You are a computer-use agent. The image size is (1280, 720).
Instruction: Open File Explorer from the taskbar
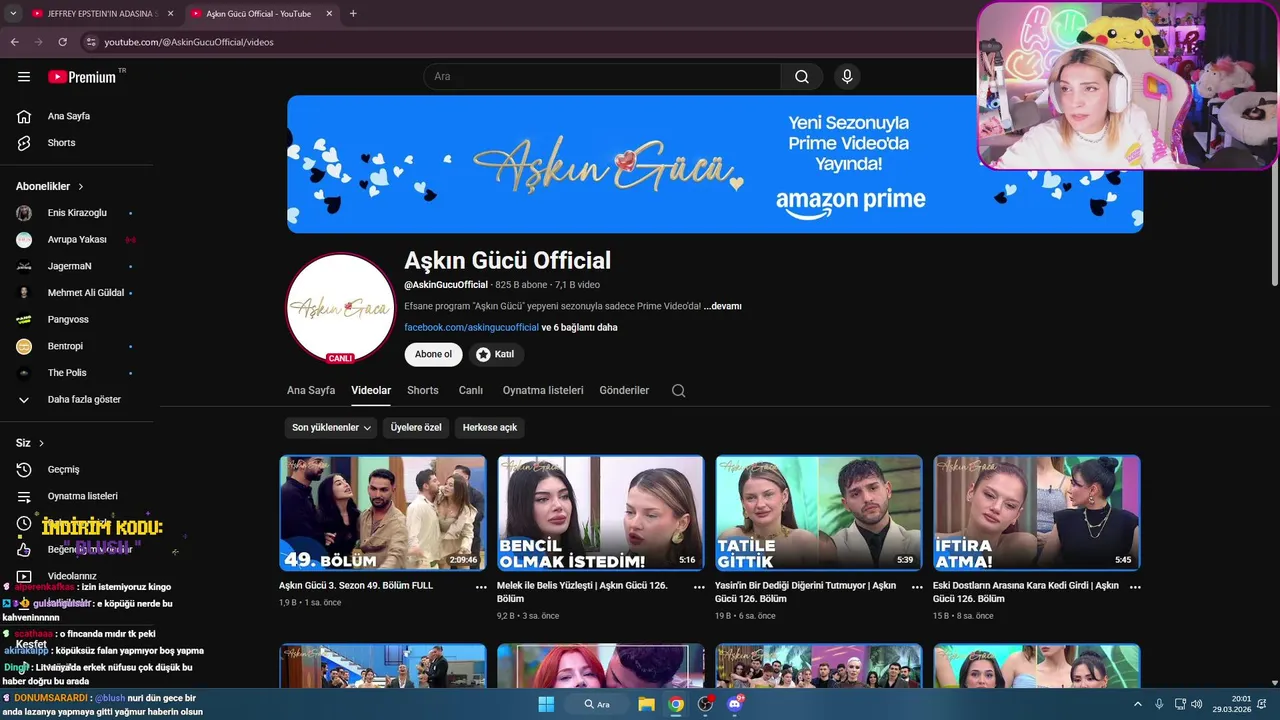click(x=647, y=704)
